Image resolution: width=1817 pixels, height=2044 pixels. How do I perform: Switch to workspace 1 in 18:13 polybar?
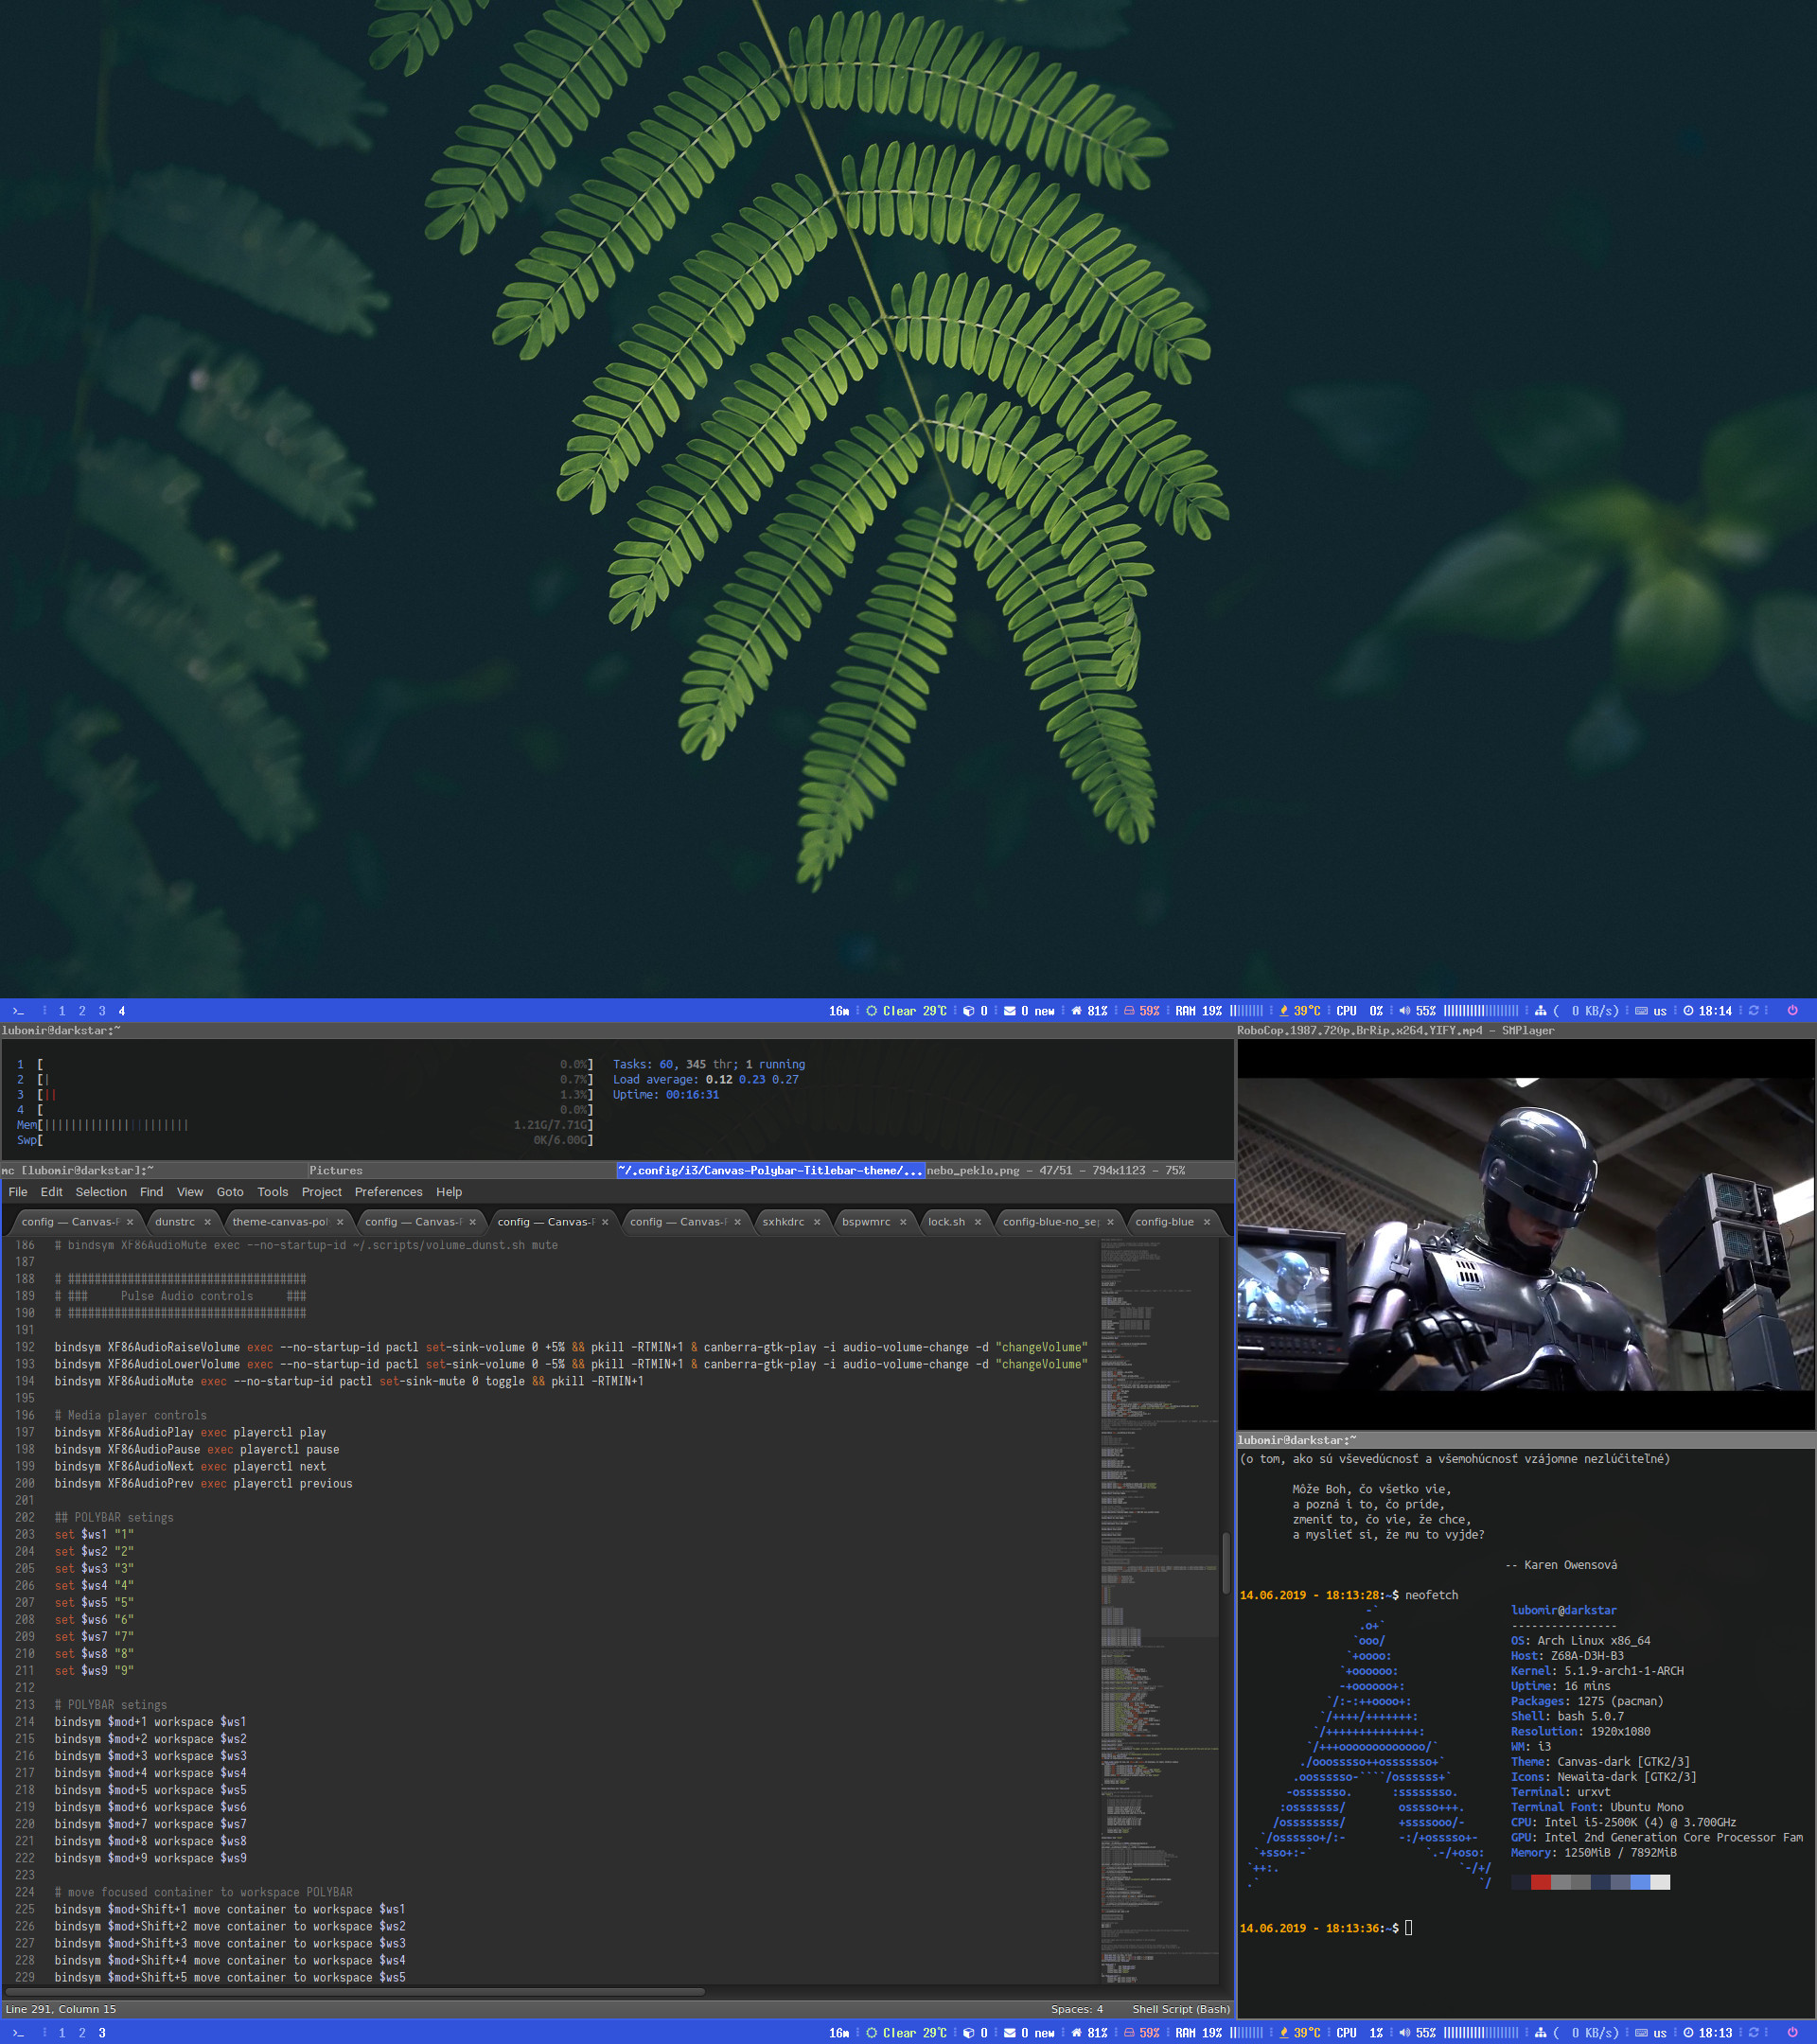[62, 2033]
